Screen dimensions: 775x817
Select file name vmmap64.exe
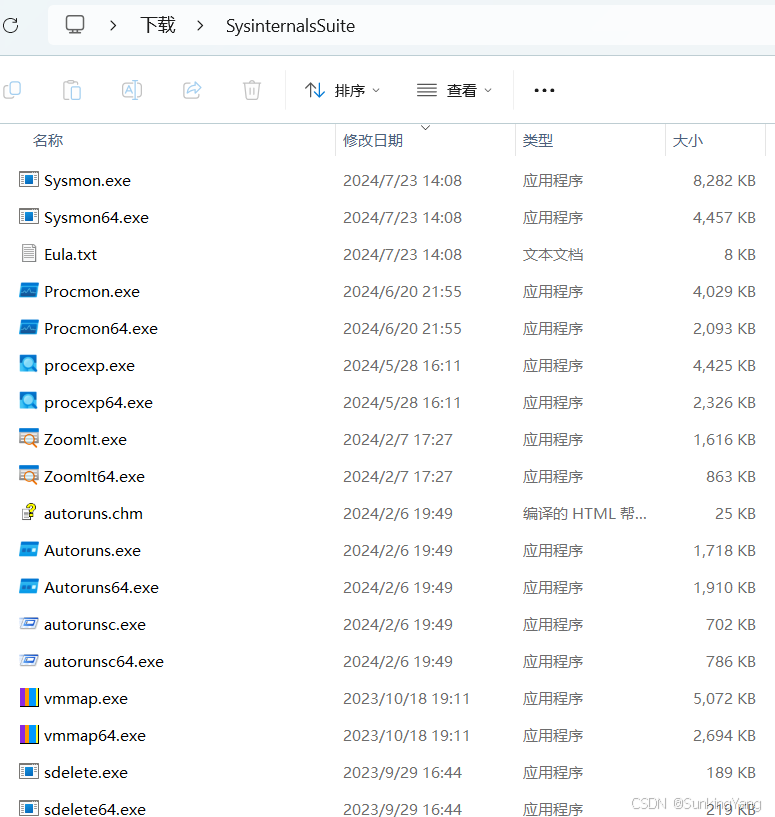[x=95, y=736]
